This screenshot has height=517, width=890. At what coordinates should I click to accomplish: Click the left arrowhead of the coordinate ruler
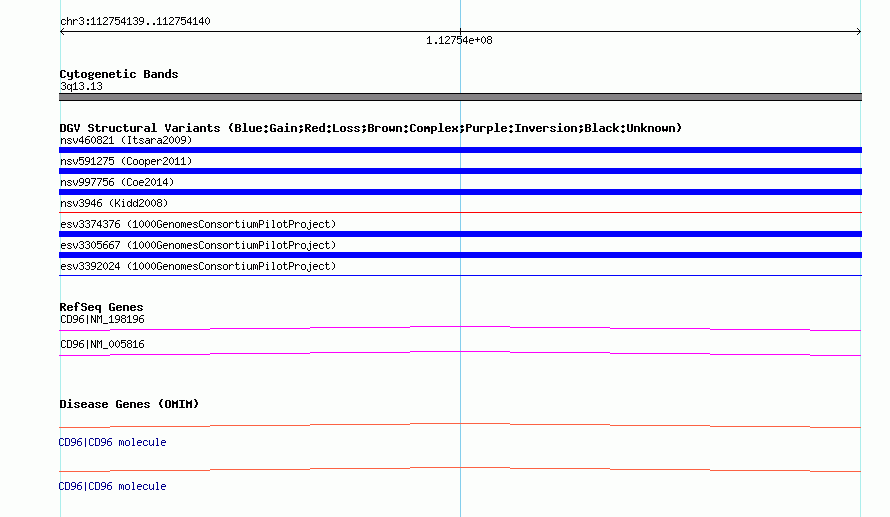click(62, 32)
